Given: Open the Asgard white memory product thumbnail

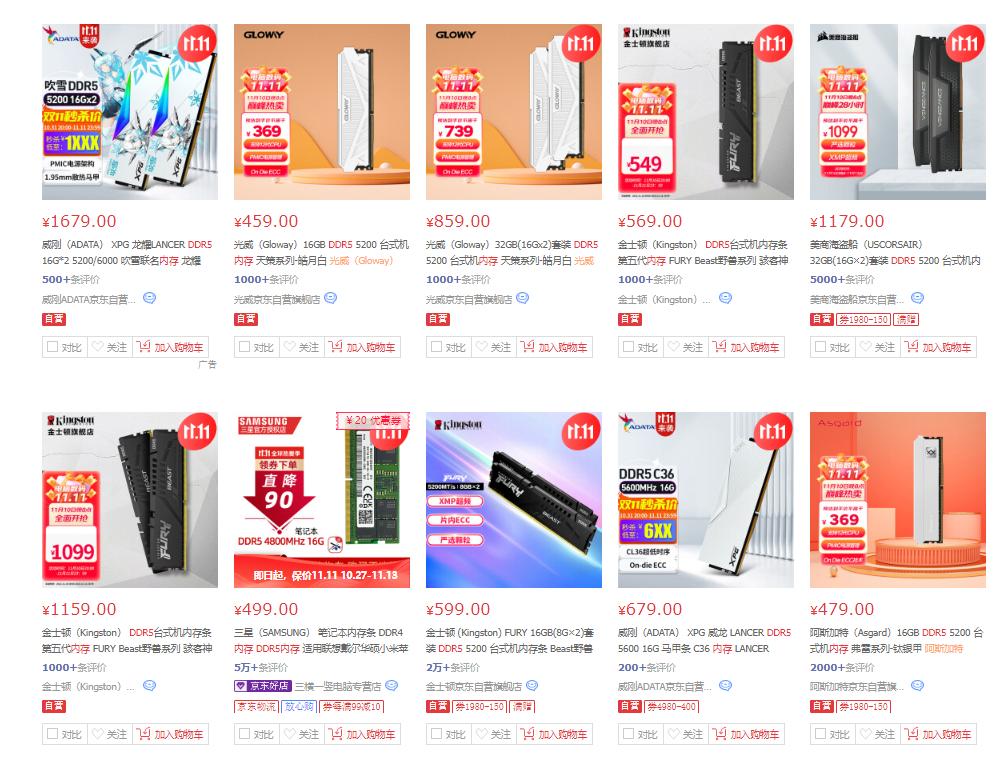Looking at the screenshot, I should [898, 500].
